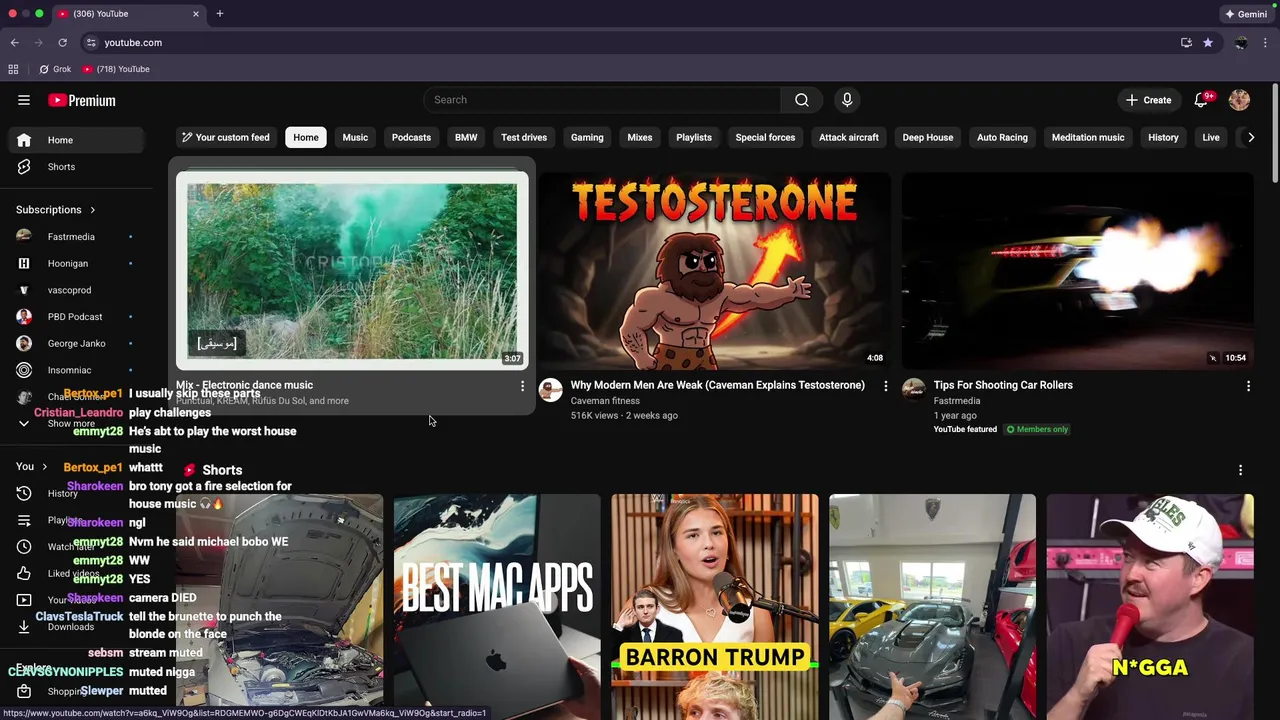This screenshot has width=1280, height=720.
Task: Open the account avatar menu
Action: pos(1239,100)
